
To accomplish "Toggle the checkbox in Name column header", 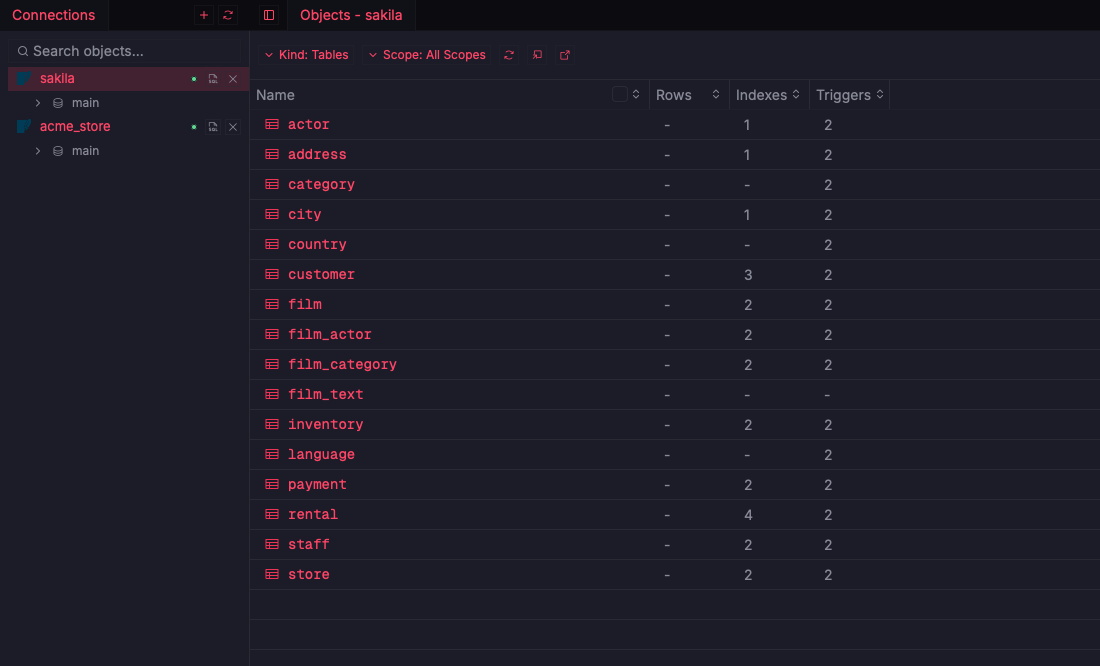I will [619, 94].
